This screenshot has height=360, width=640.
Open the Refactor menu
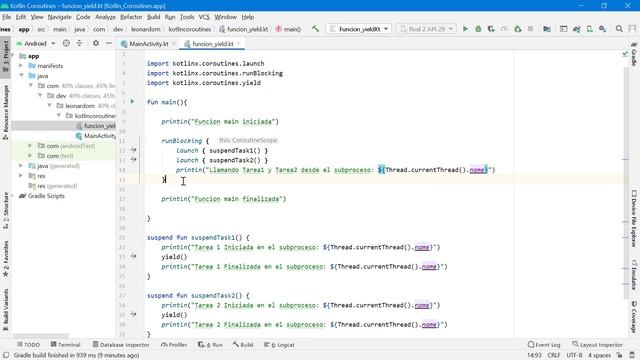(x=131, y=17)
